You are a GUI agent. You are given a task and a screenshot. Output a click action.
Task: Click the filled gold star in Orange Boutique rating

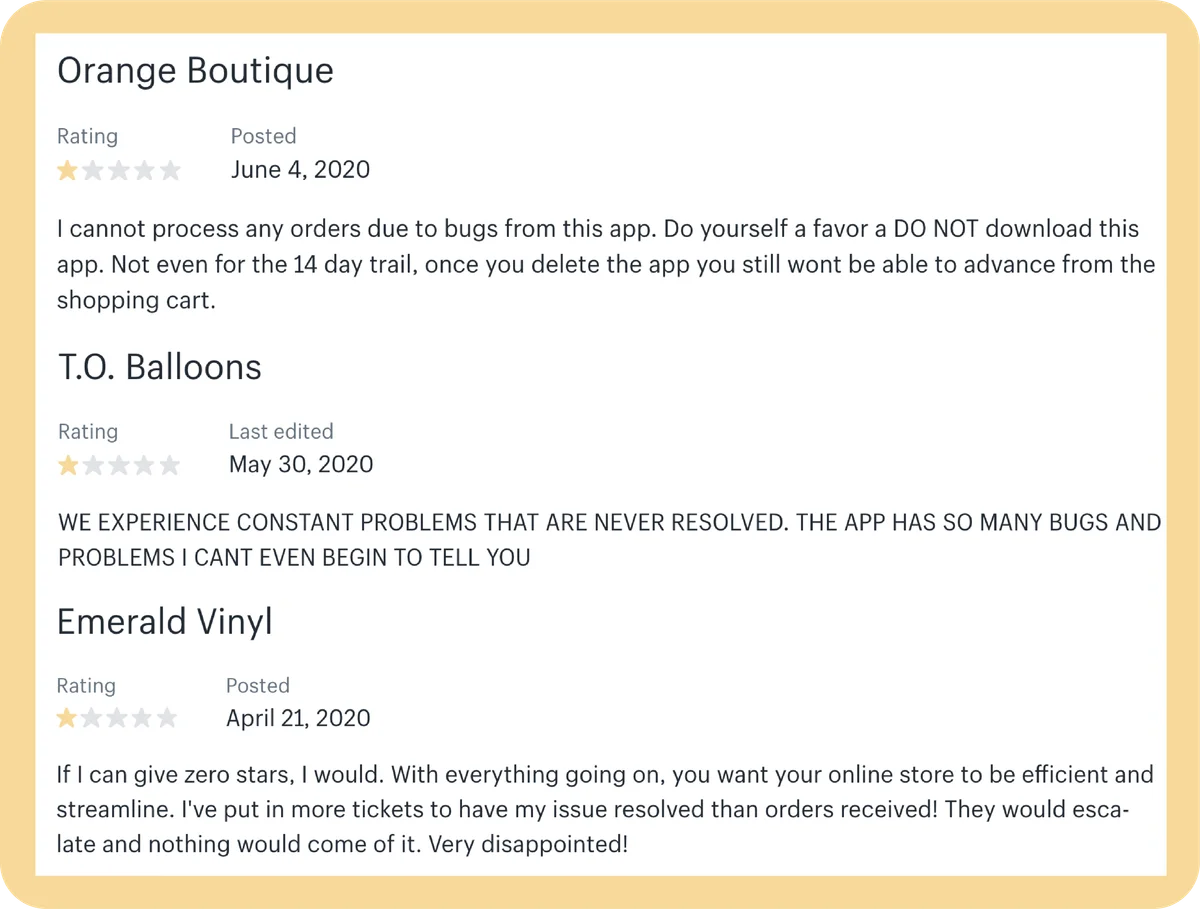click(68, 170)
